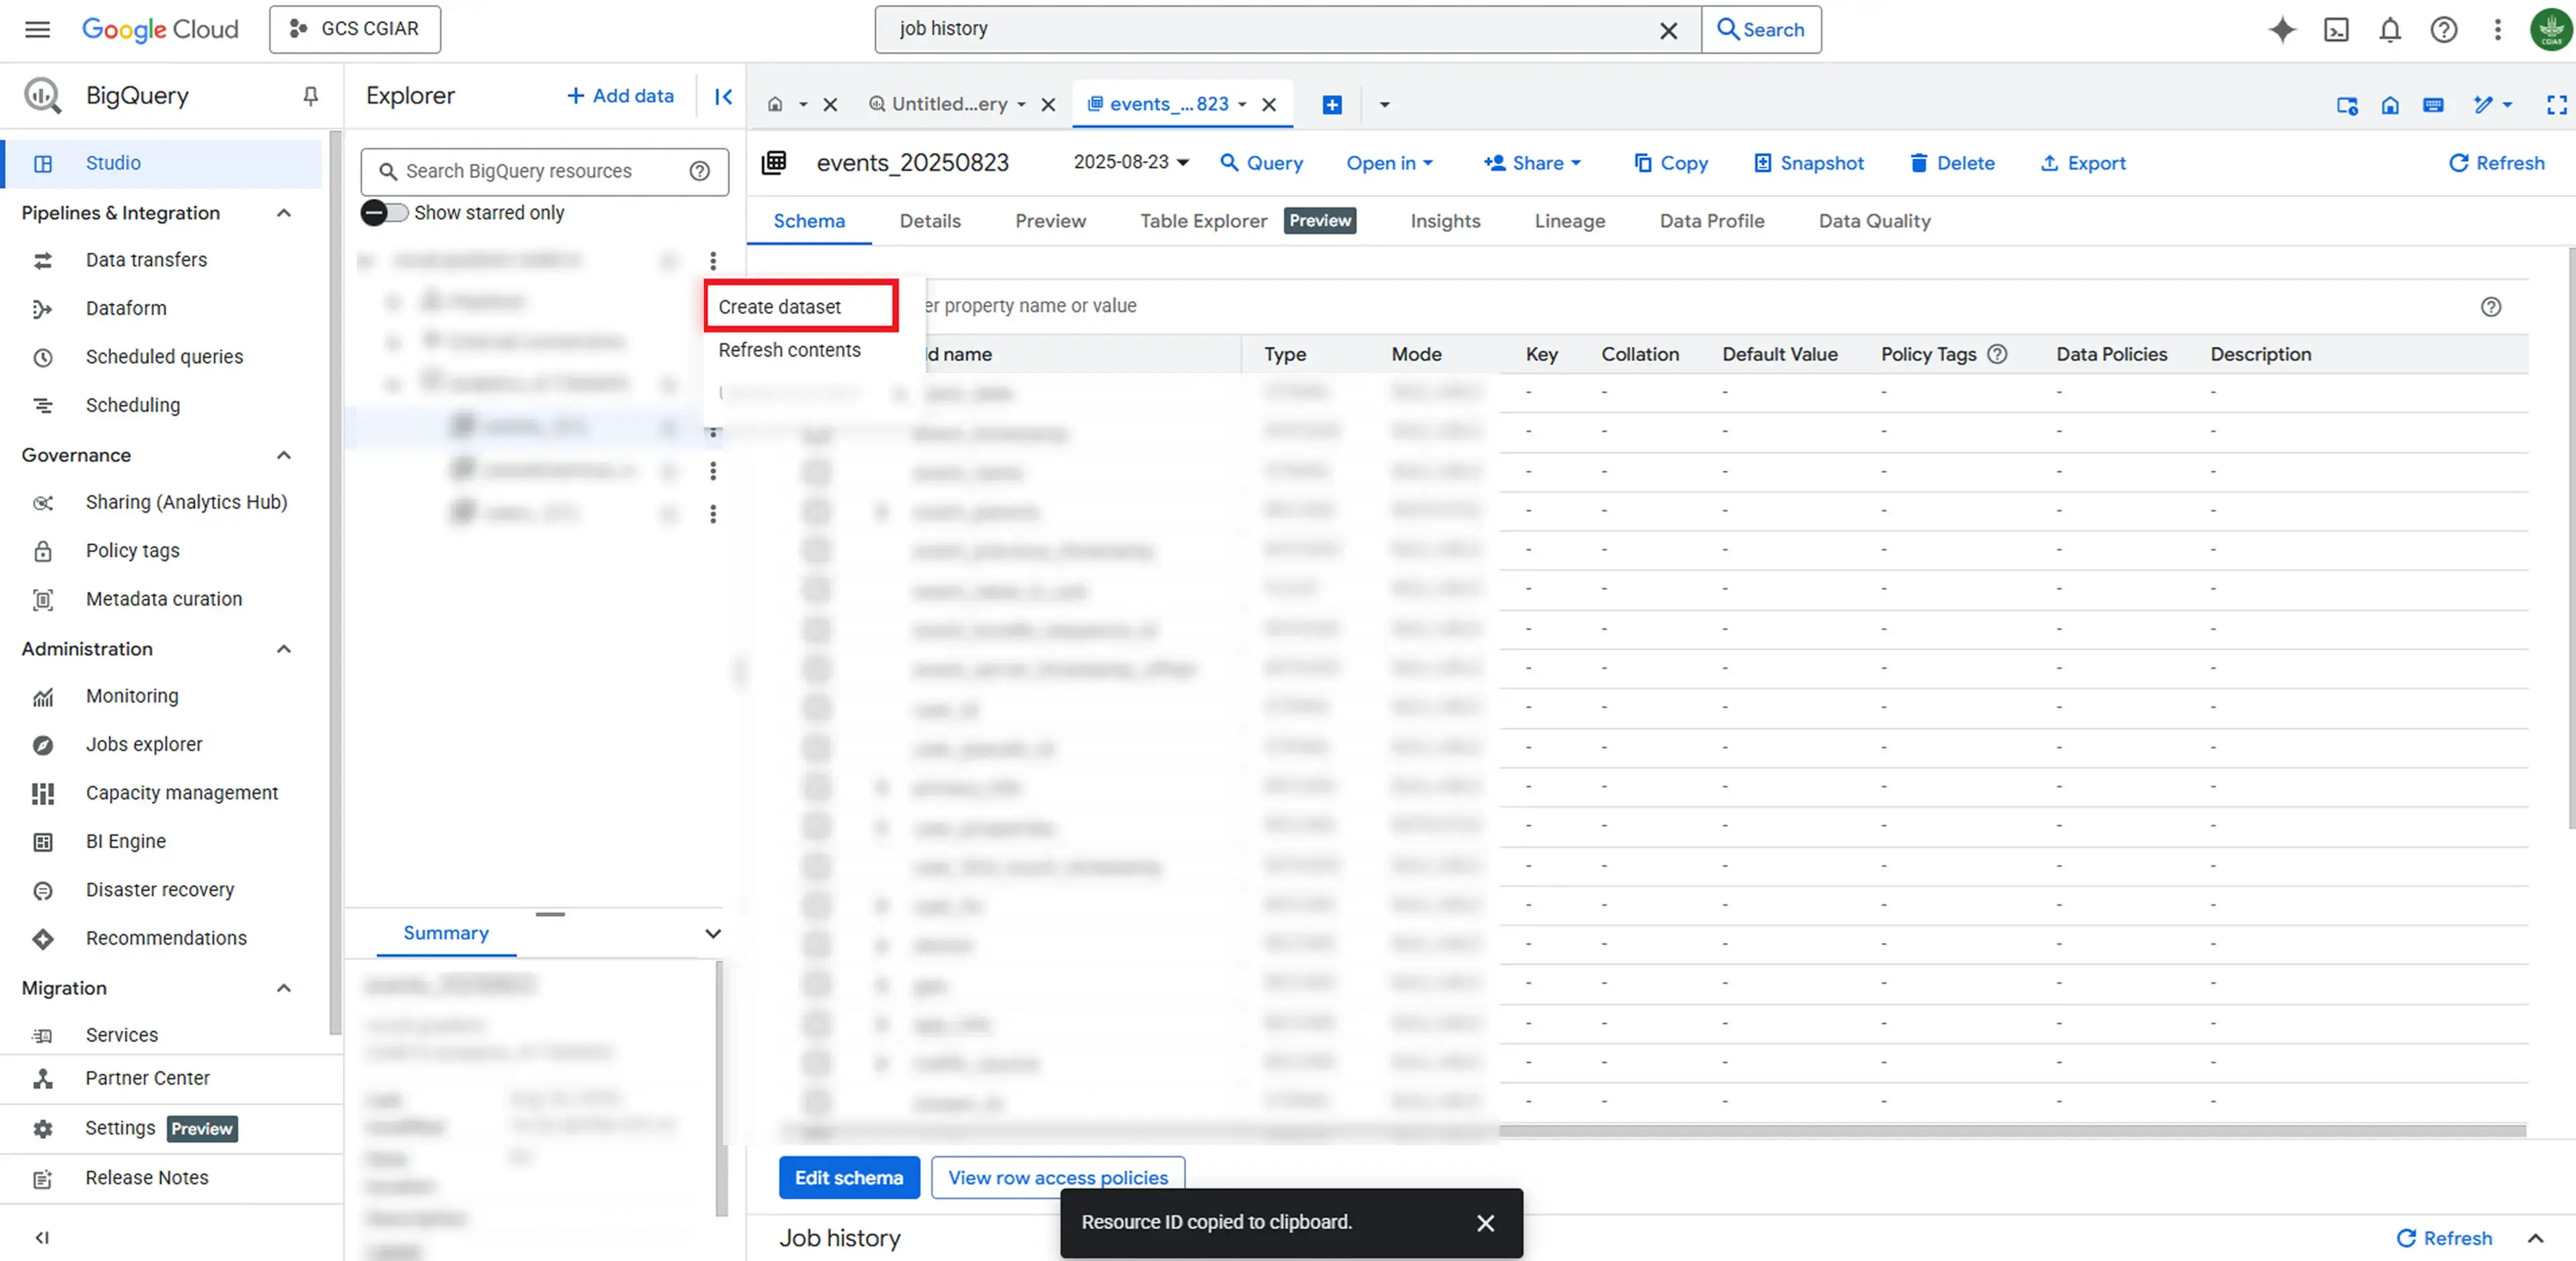Open the Share dropdown menu
This screenshot has height=1261, width=2576.
(1532, 163)
